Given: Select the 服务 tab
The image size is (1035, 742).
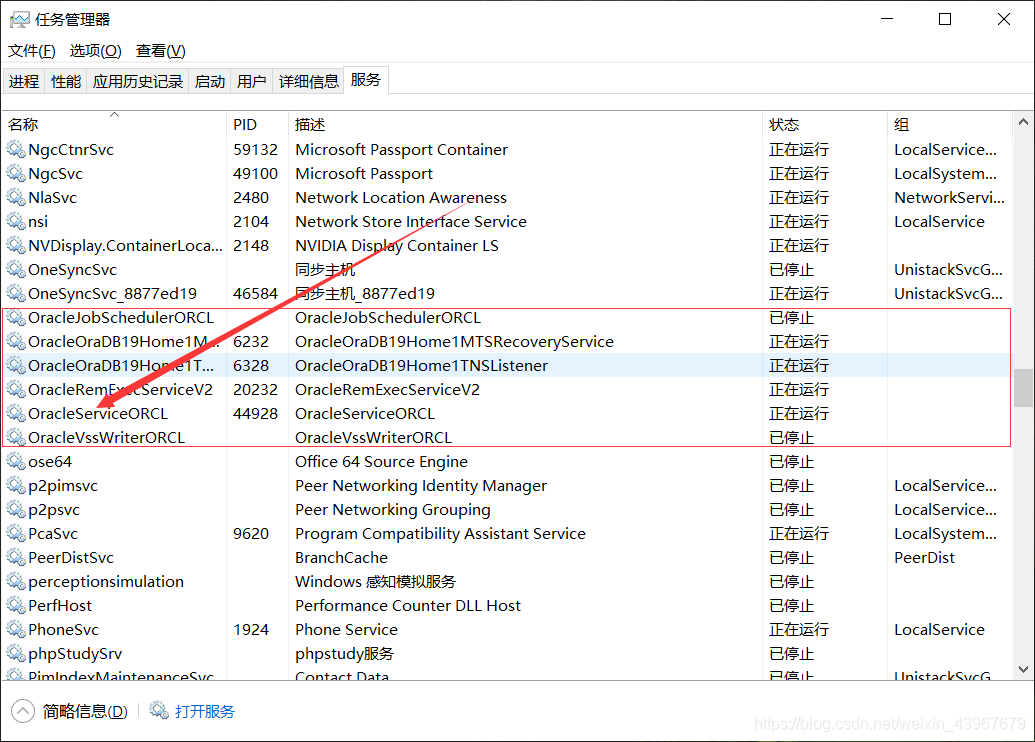Looking at the screenshot, I should pyautogui.click(x=366, y=80).
